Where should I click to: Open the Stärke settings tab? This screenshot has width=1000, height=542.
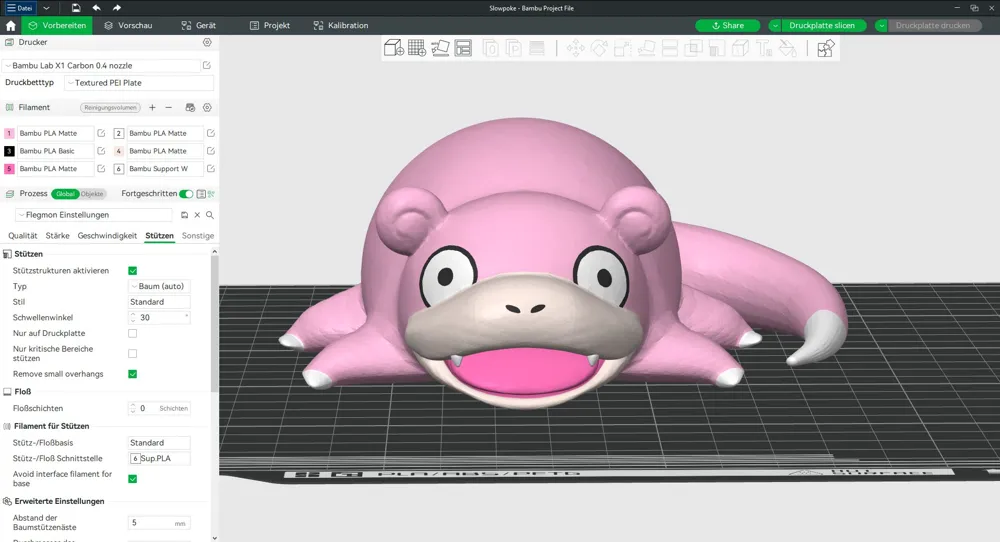pos(57,236)
